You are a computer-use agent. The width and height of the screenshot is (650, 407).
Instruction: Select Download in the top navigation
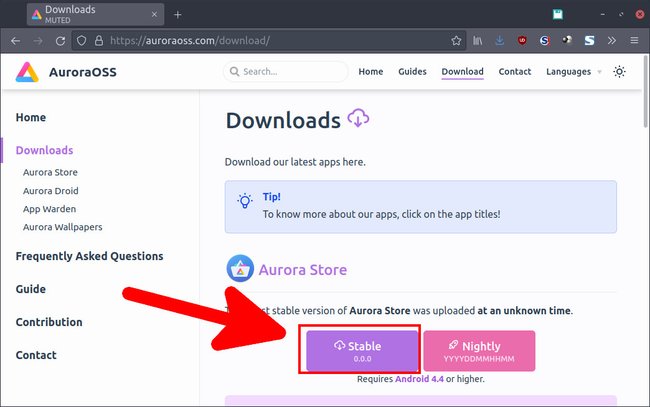pyautogui.click(x=462, y=72)
